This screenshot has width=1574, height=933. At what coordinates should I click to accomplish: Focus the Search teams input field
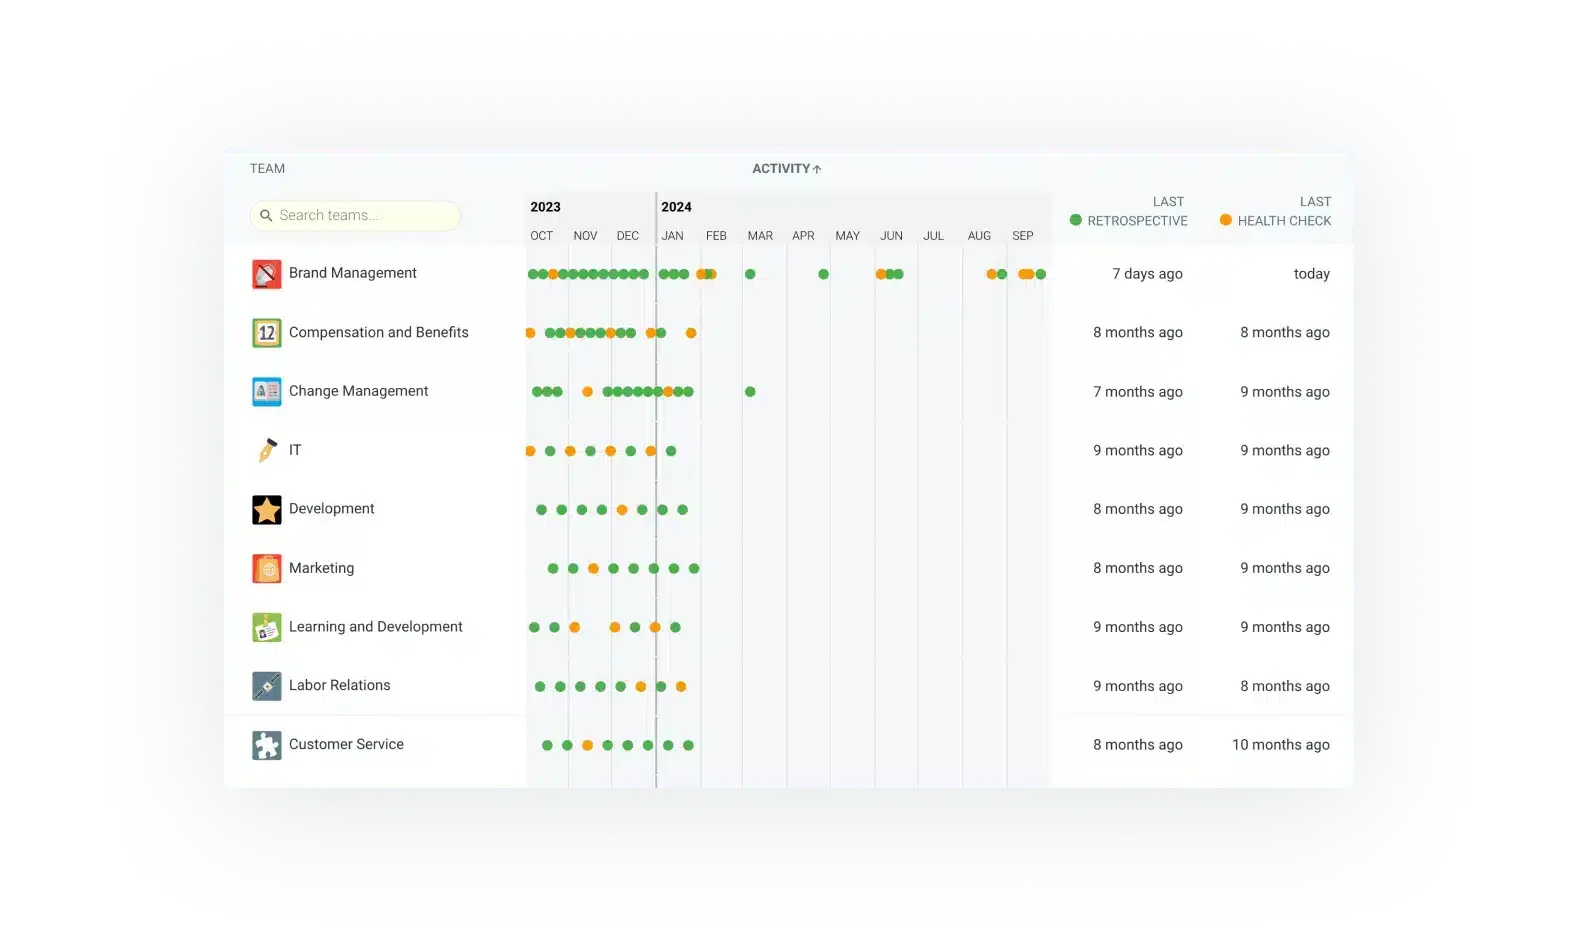[x=355, y=215]
